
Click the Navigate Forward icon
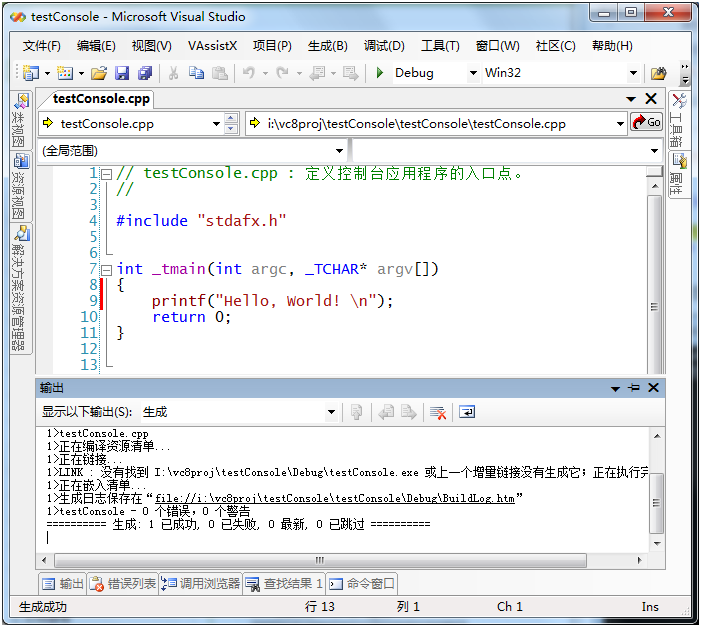coord(350,73)
